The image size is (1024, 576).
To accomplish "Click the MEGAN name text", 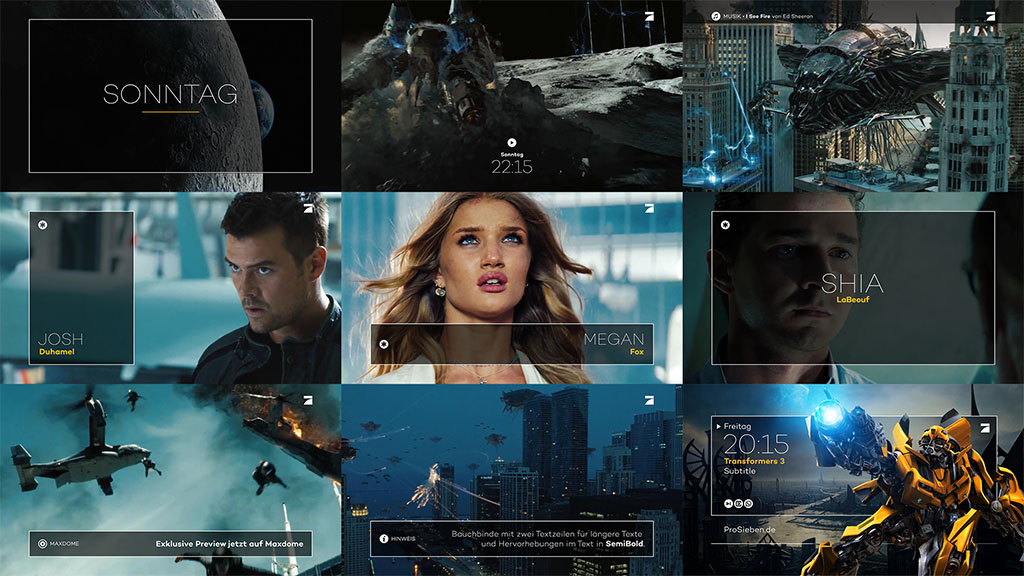I will [x=614, y=339].
